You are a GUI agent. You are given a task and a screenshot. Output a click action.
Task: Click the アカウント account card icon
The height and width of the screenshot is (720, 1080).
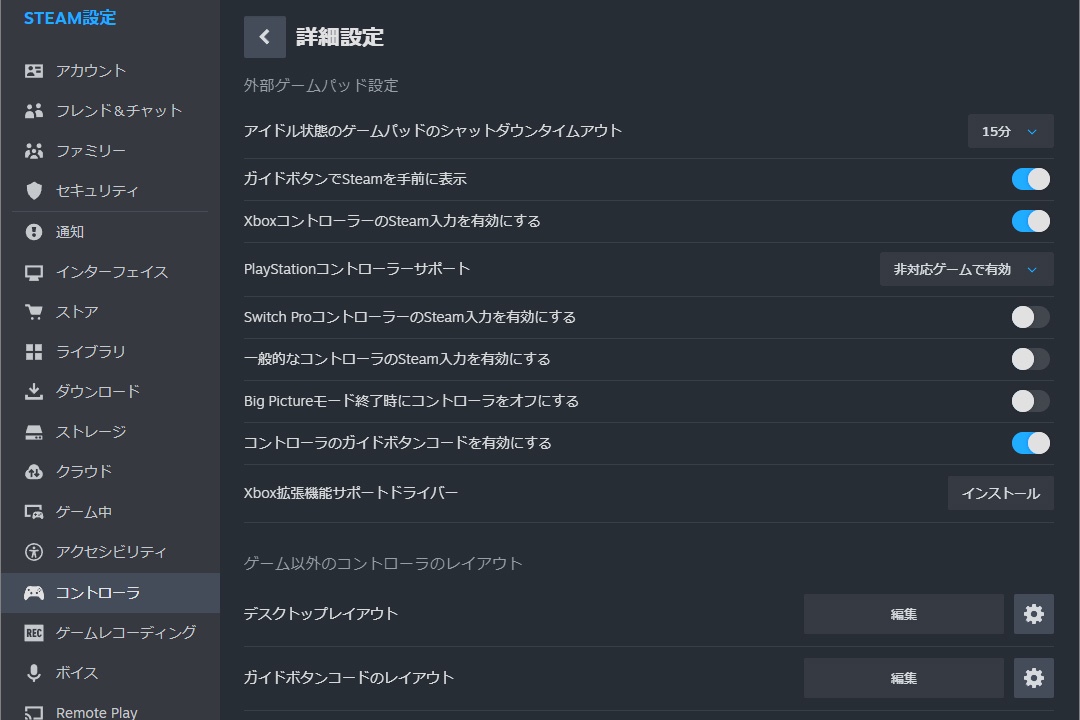34,71
